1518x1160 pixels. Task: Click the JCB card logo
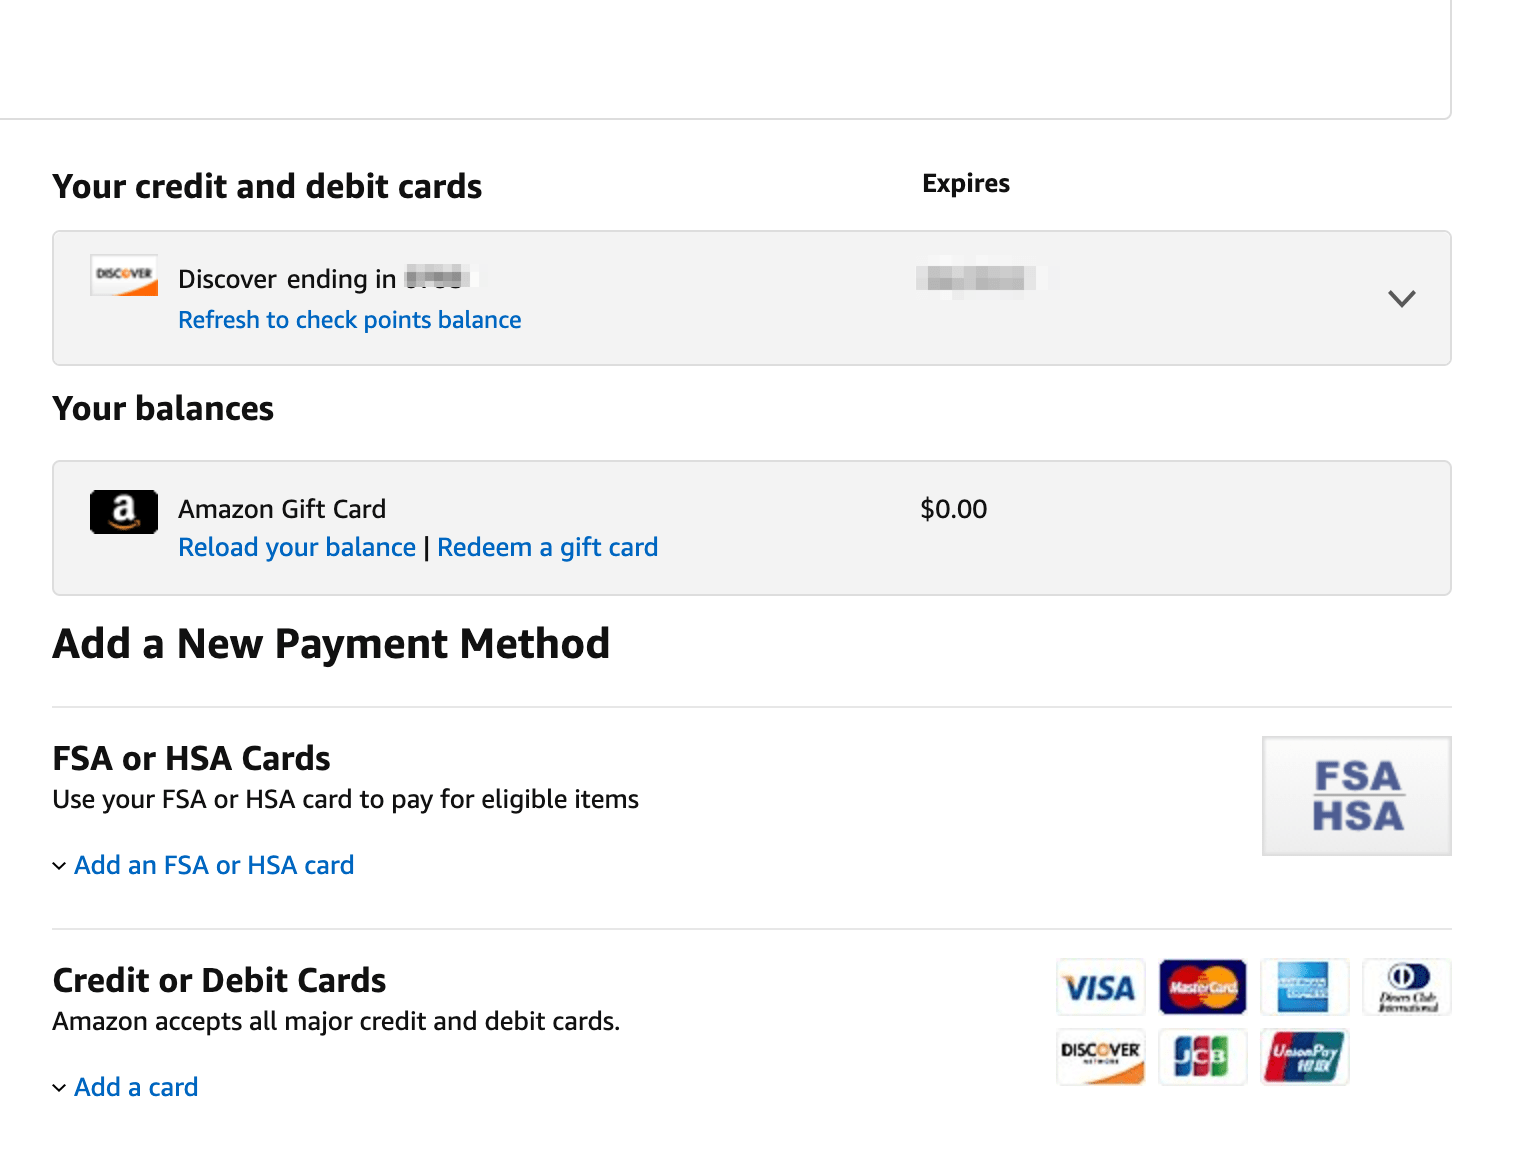pos(1202,1056)
